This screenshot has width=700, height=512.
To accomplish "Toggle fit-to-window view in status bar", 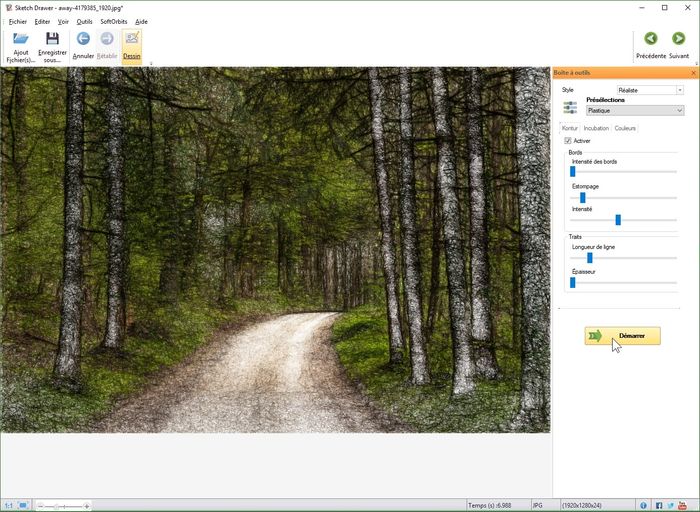I will click(23, 505).
